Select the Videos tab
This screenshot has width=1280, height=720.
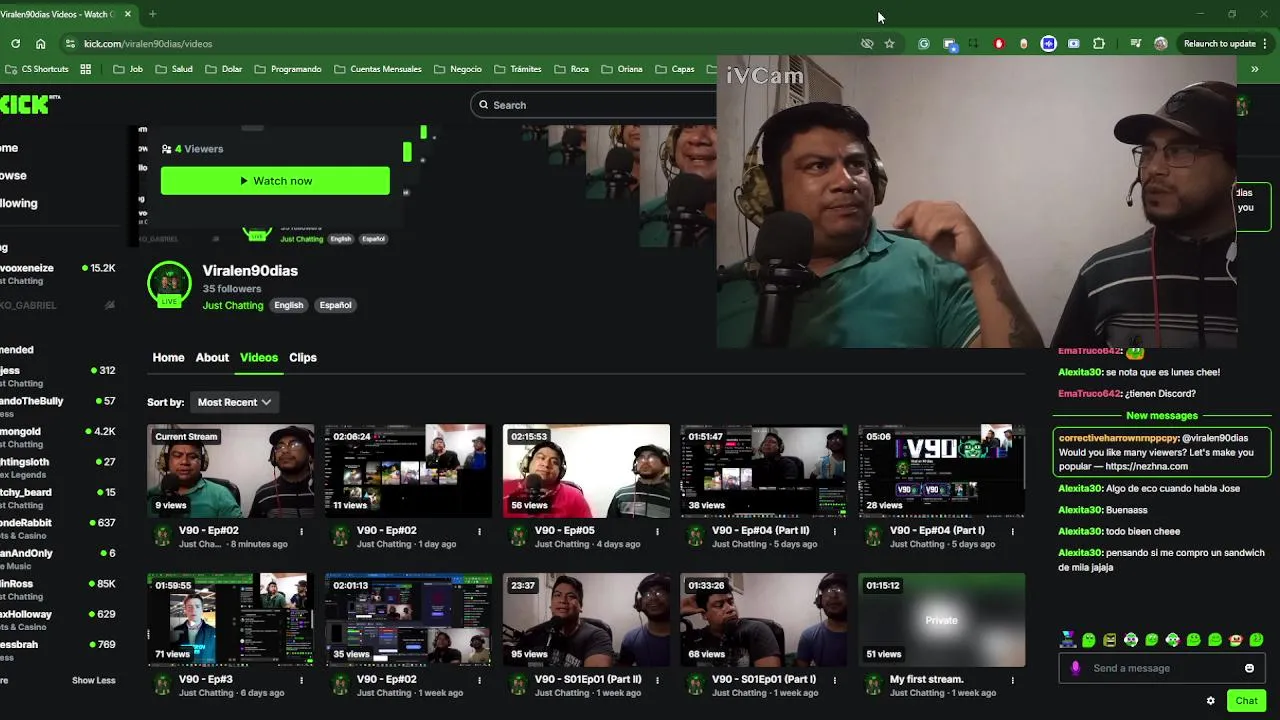coord(259,358)
